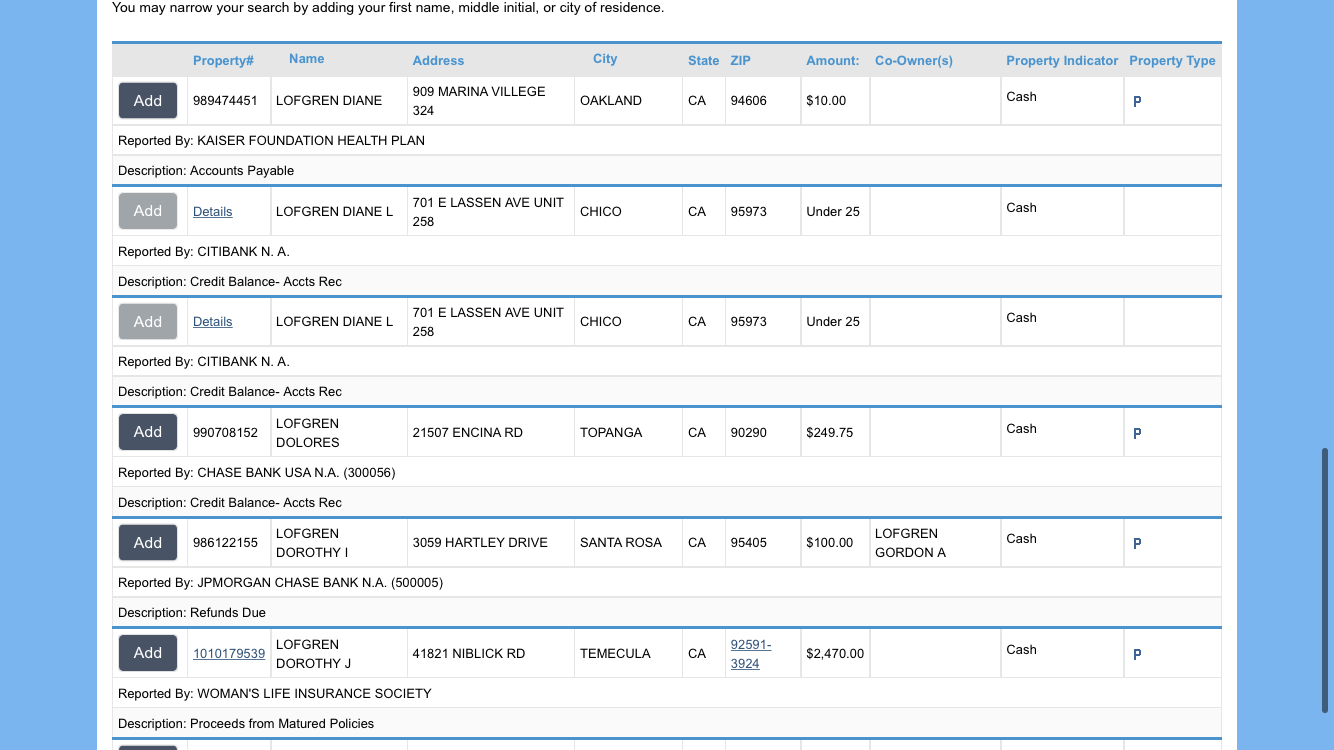Open the second CHICO Details link
Screen dimensions: 1334x750
[x=213, y=322]
